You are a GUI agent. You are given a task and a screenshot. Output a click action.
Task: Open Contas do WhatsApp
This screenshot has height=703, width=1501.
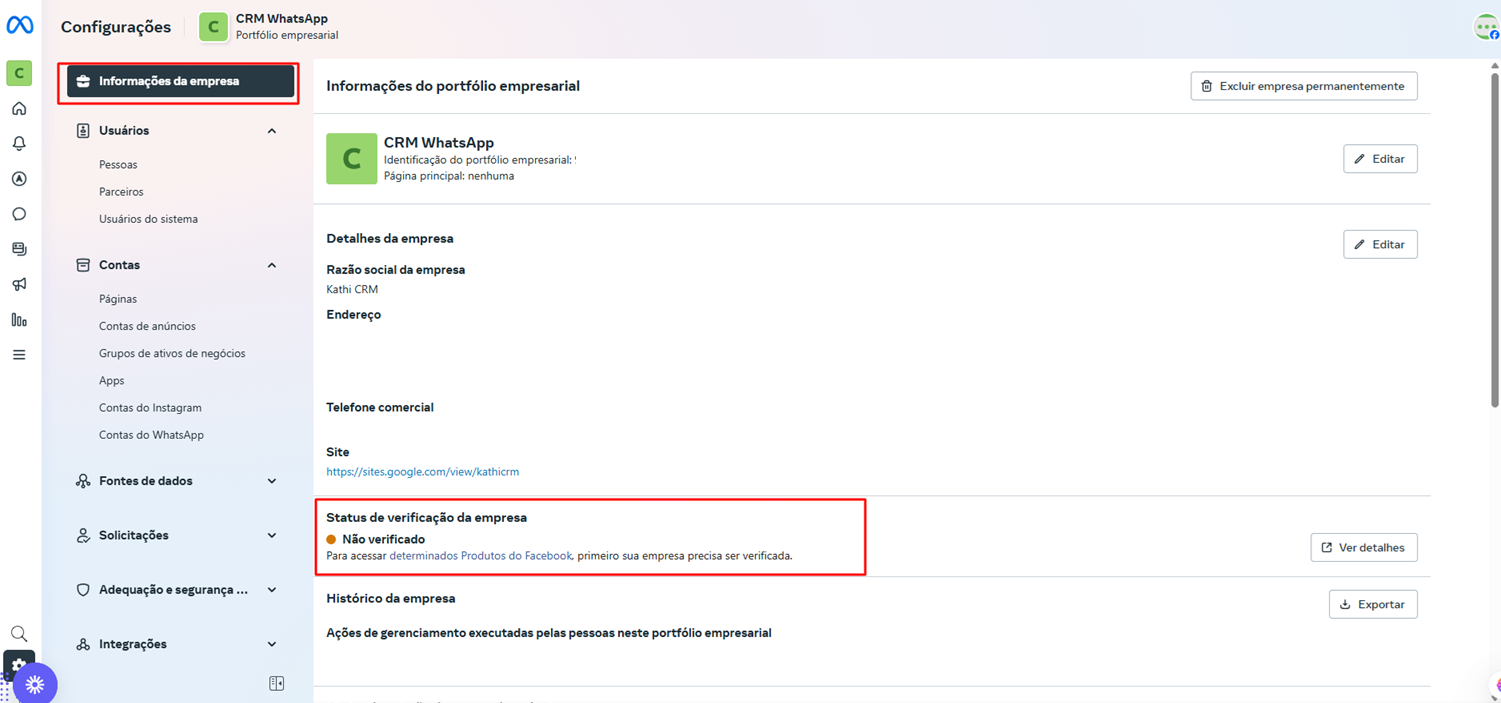[150, 434]
